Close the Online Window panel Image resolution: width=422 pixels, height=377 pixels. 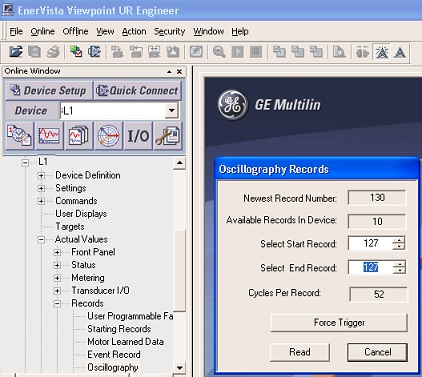(179, 71)
